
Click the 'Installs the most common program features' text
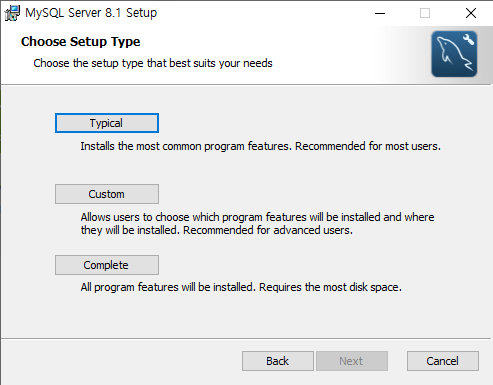click(260, 146)
